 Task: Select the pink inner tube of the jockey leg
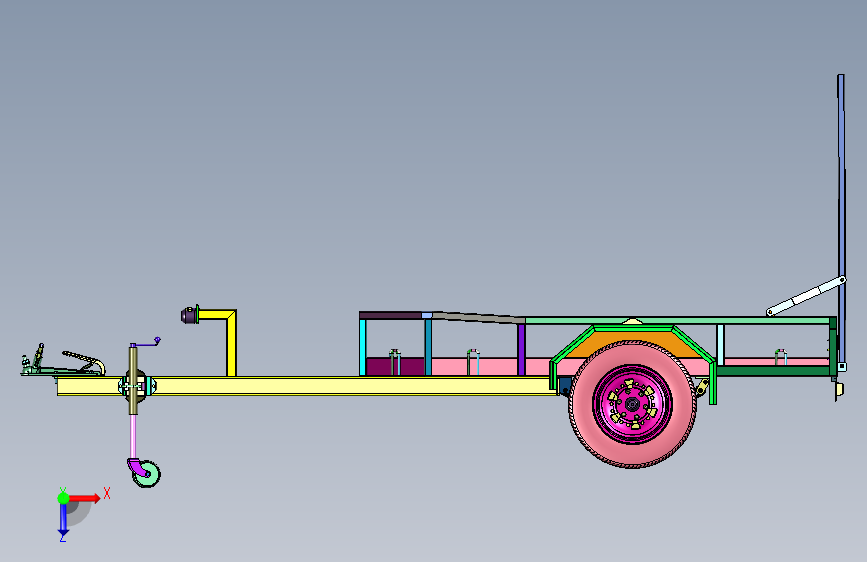[x=133, y=436]
